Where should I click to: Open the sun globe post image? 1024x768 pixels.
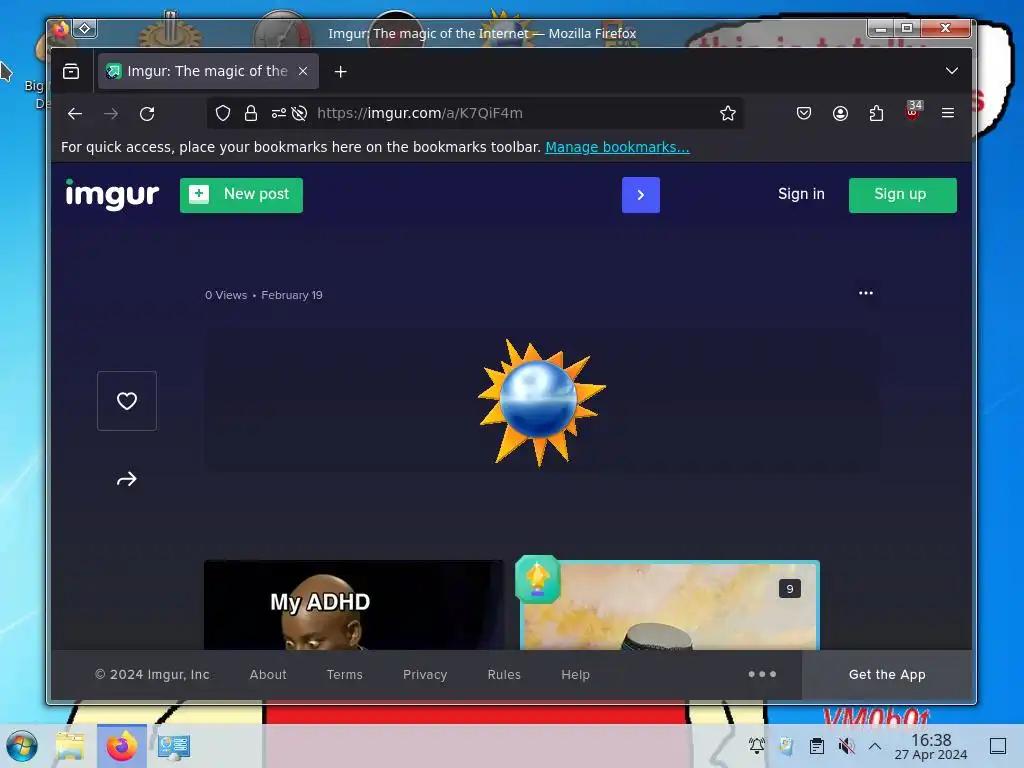(x=541, y=402)
